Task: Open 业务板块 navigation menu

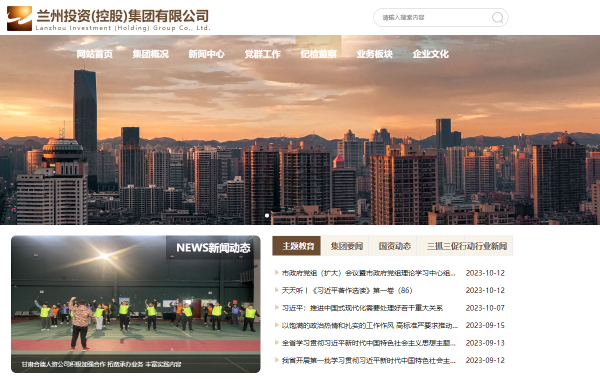Action: pos(375,54)
